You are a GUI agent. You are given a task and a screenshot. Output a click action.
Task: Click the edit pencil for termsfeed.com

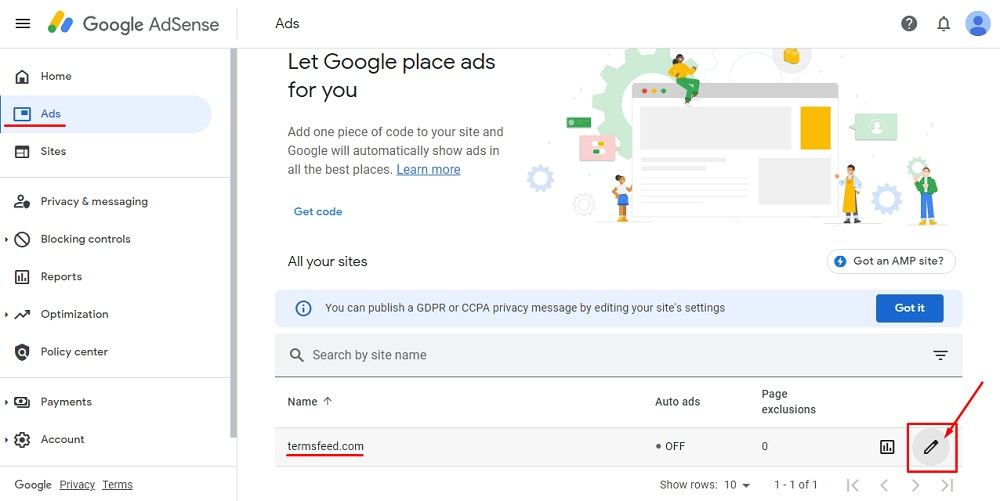931,447
